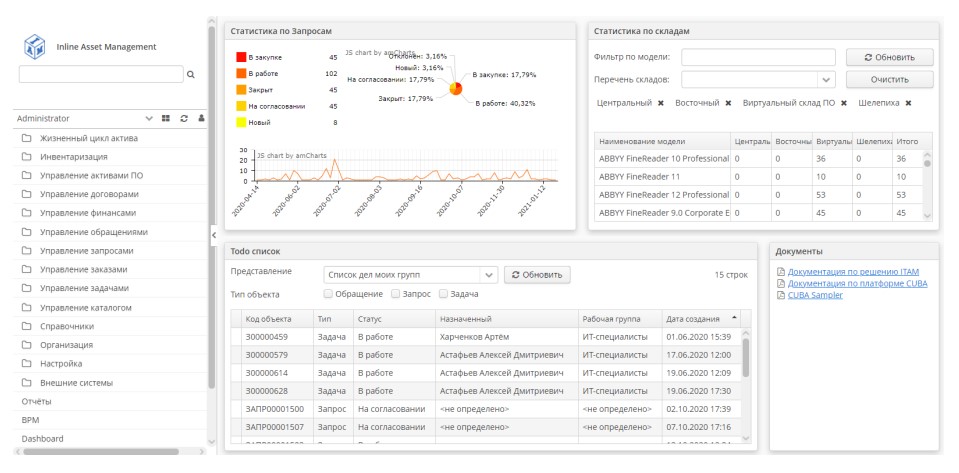Open the Перечень складов dropdown

click(826, 80)
